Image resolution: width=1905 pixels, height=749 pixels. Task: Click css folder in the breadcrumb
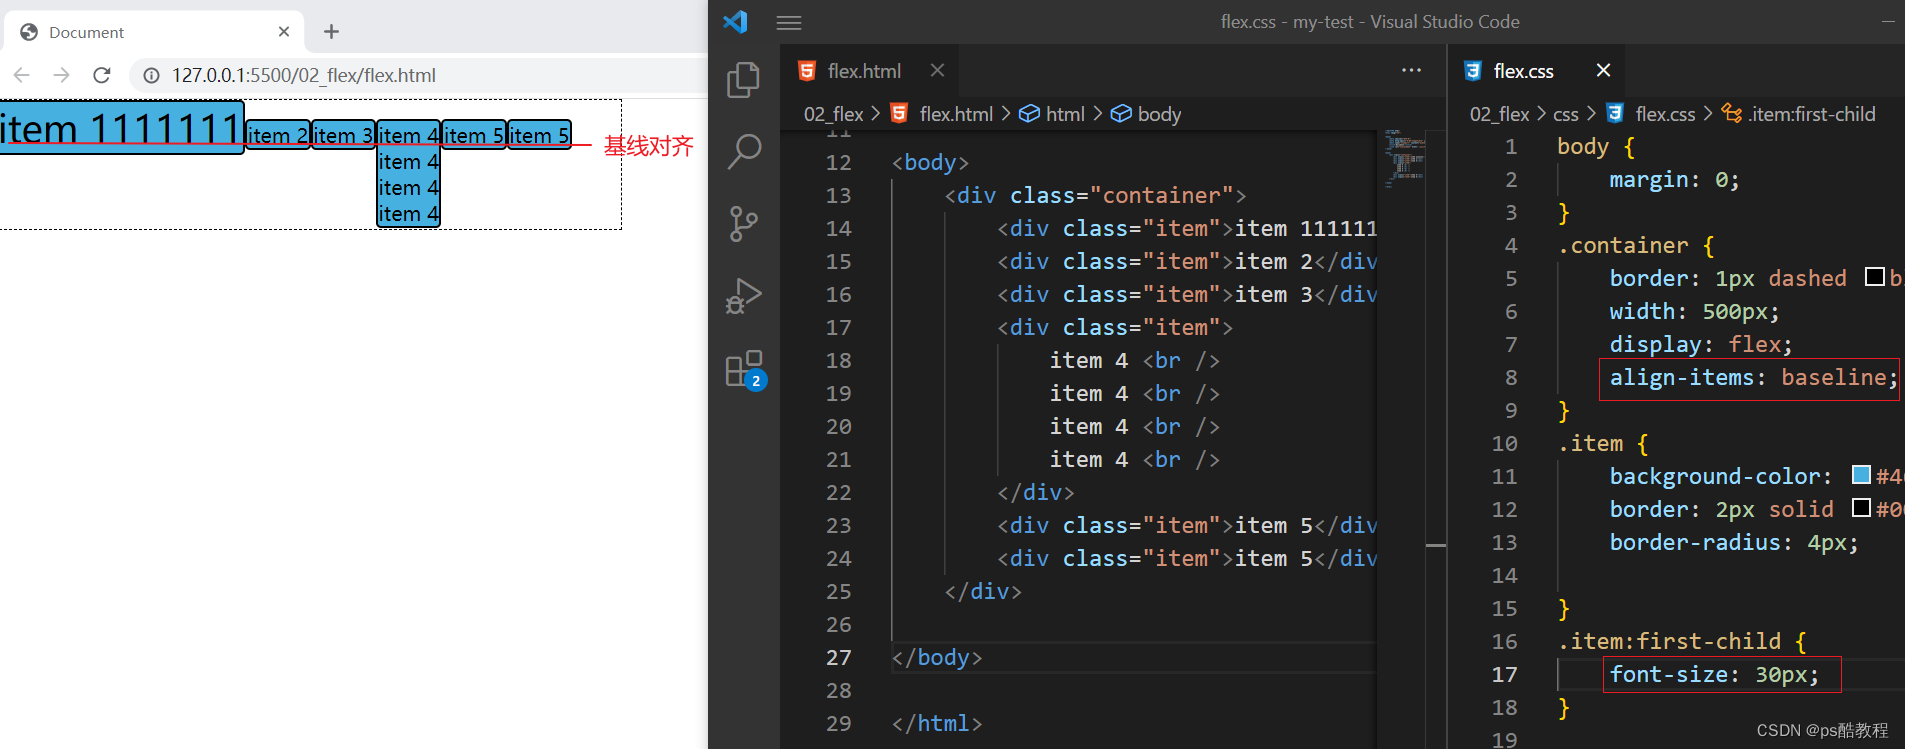(x=1566, y=114)
